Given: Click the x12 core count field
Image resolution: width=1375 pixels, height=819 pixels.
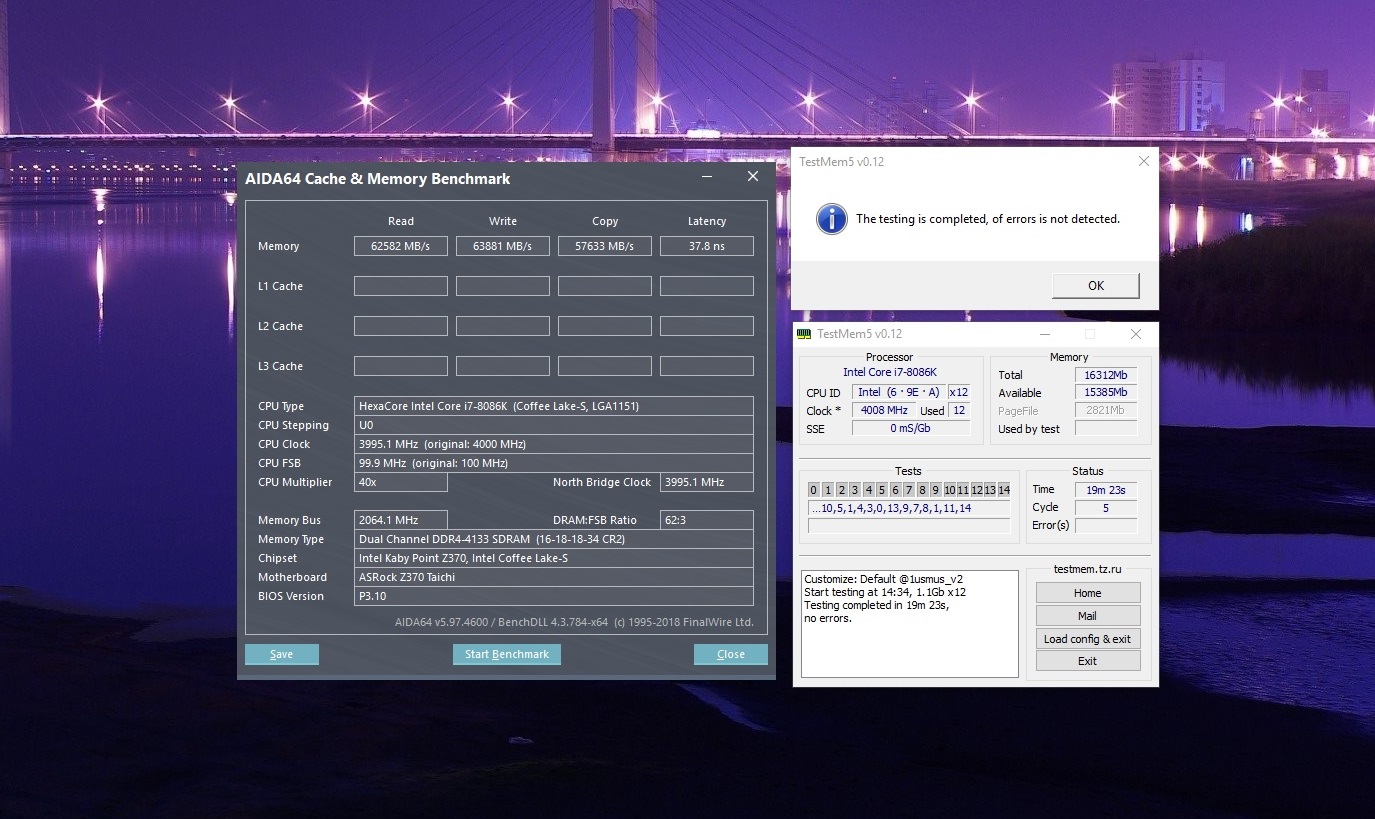Looking at the screenshot, I should point(959,393).
